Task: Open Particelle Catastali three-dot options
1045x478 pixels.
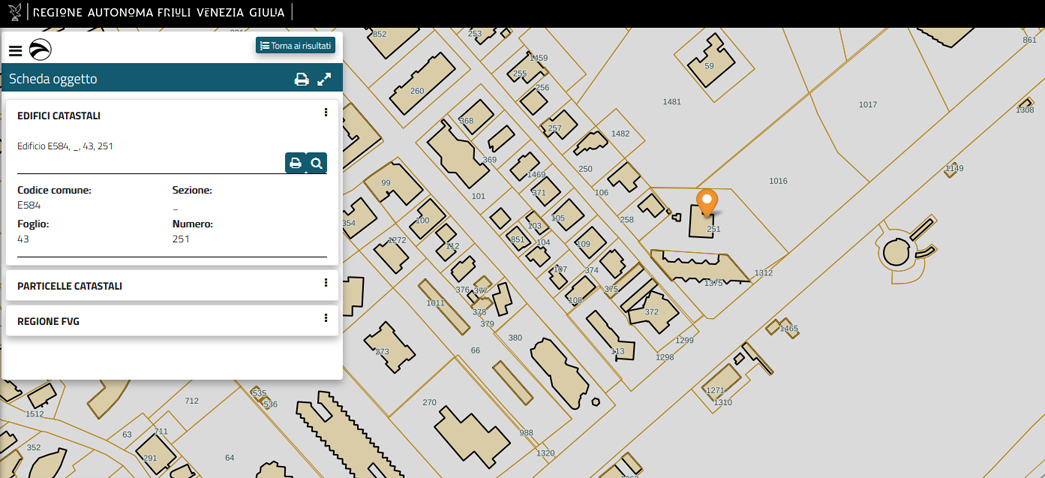Action: 325,283
